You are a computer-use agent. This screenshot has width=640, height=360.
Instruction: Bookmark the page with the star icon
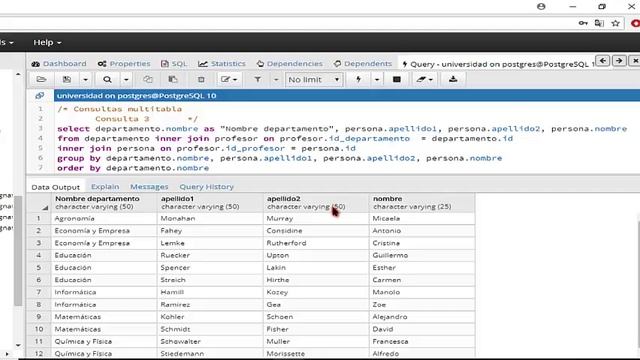[616, 23]
